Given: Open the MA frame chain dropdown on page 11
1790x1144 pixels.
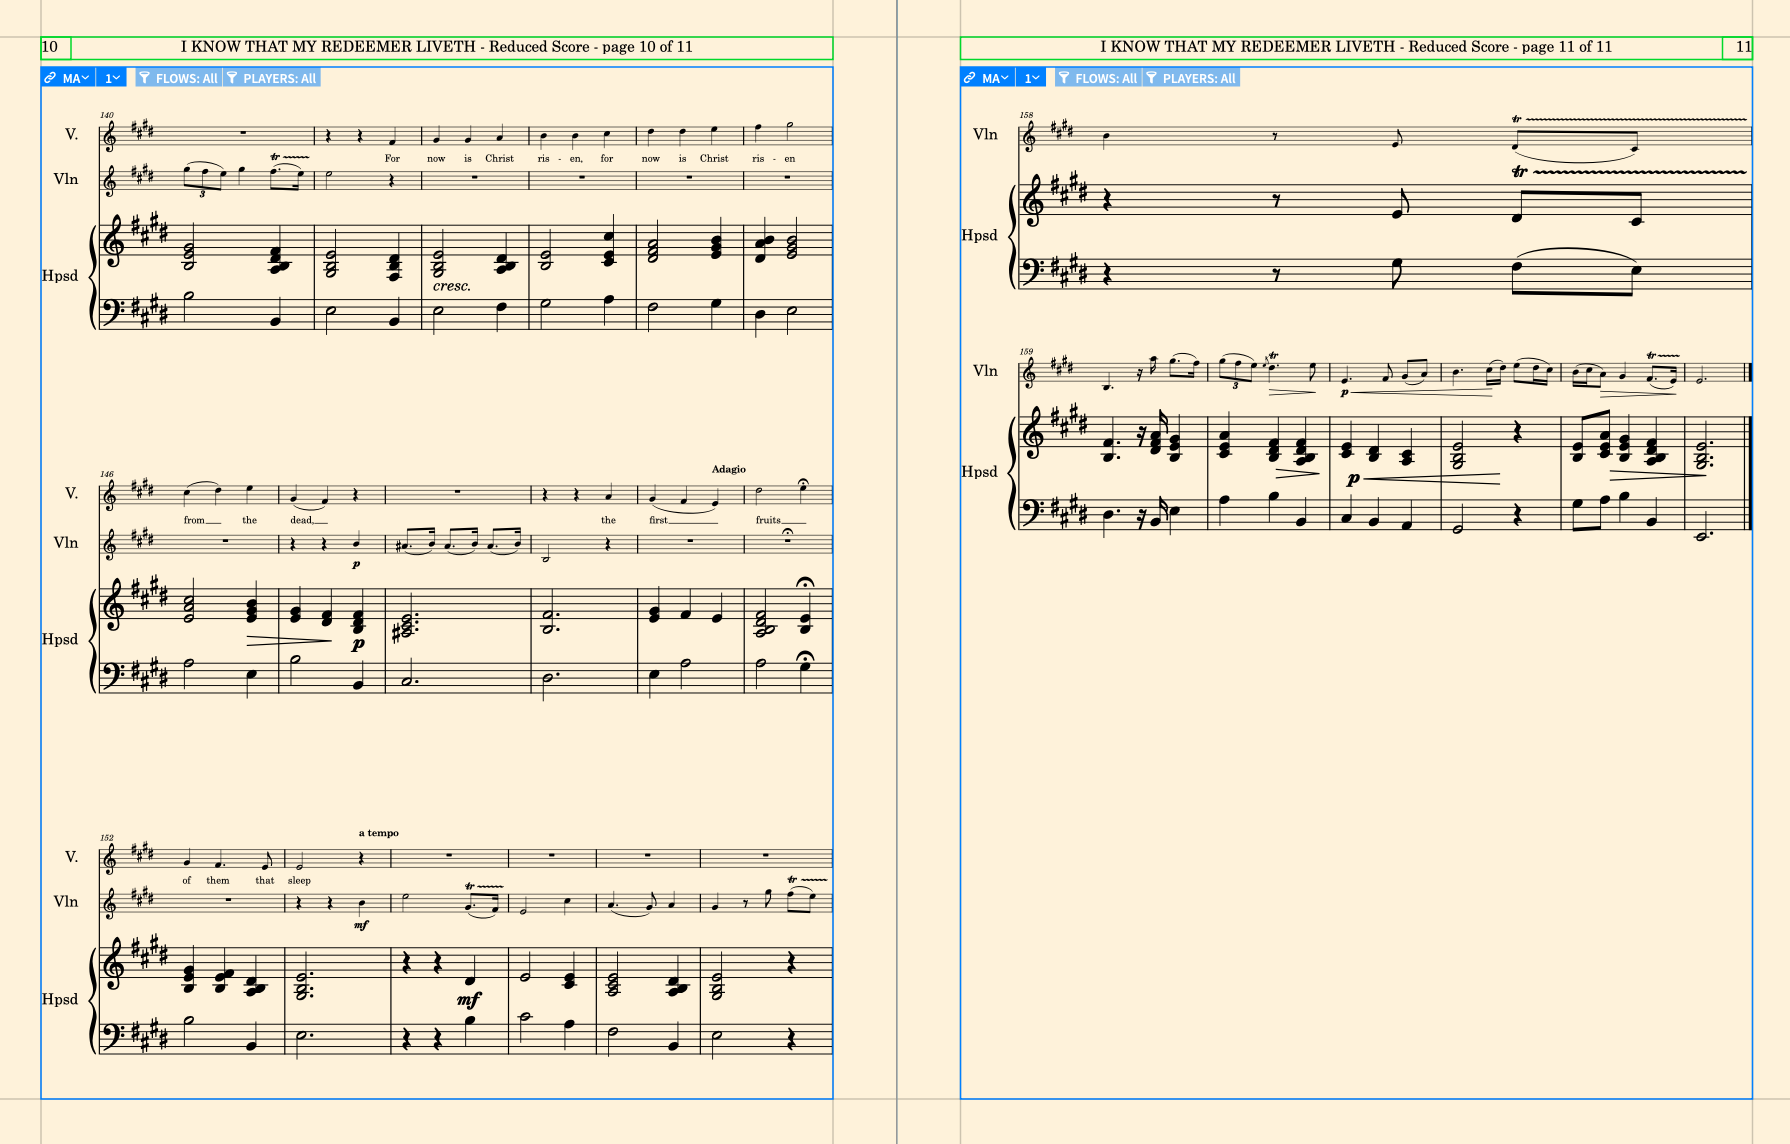Looking at the screenshot, I should pyautogui.click(x=996, y=78).
